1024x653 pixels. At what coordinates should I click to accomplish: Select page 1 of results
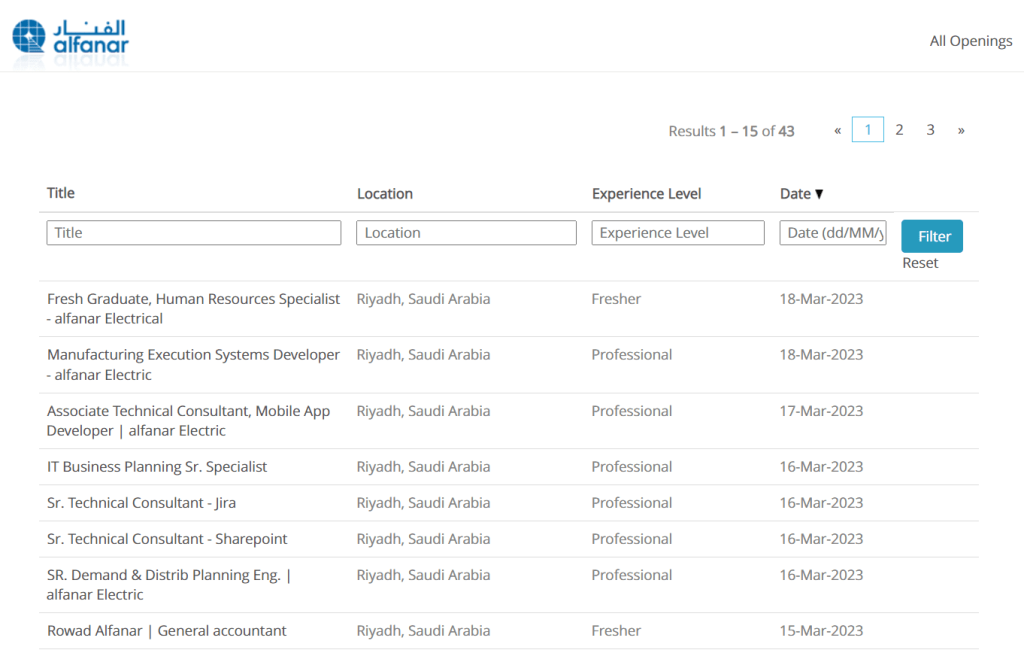pos(867,130)
